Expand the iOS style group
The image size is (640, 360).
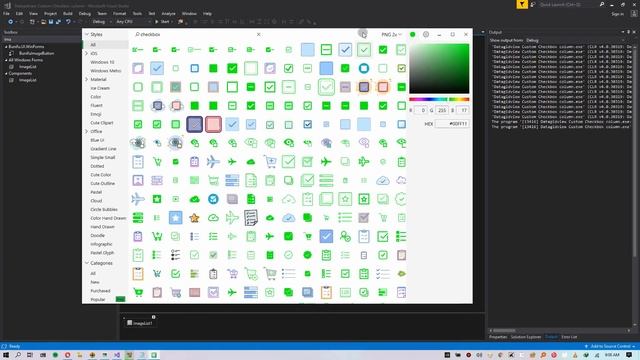pos(87,53)
